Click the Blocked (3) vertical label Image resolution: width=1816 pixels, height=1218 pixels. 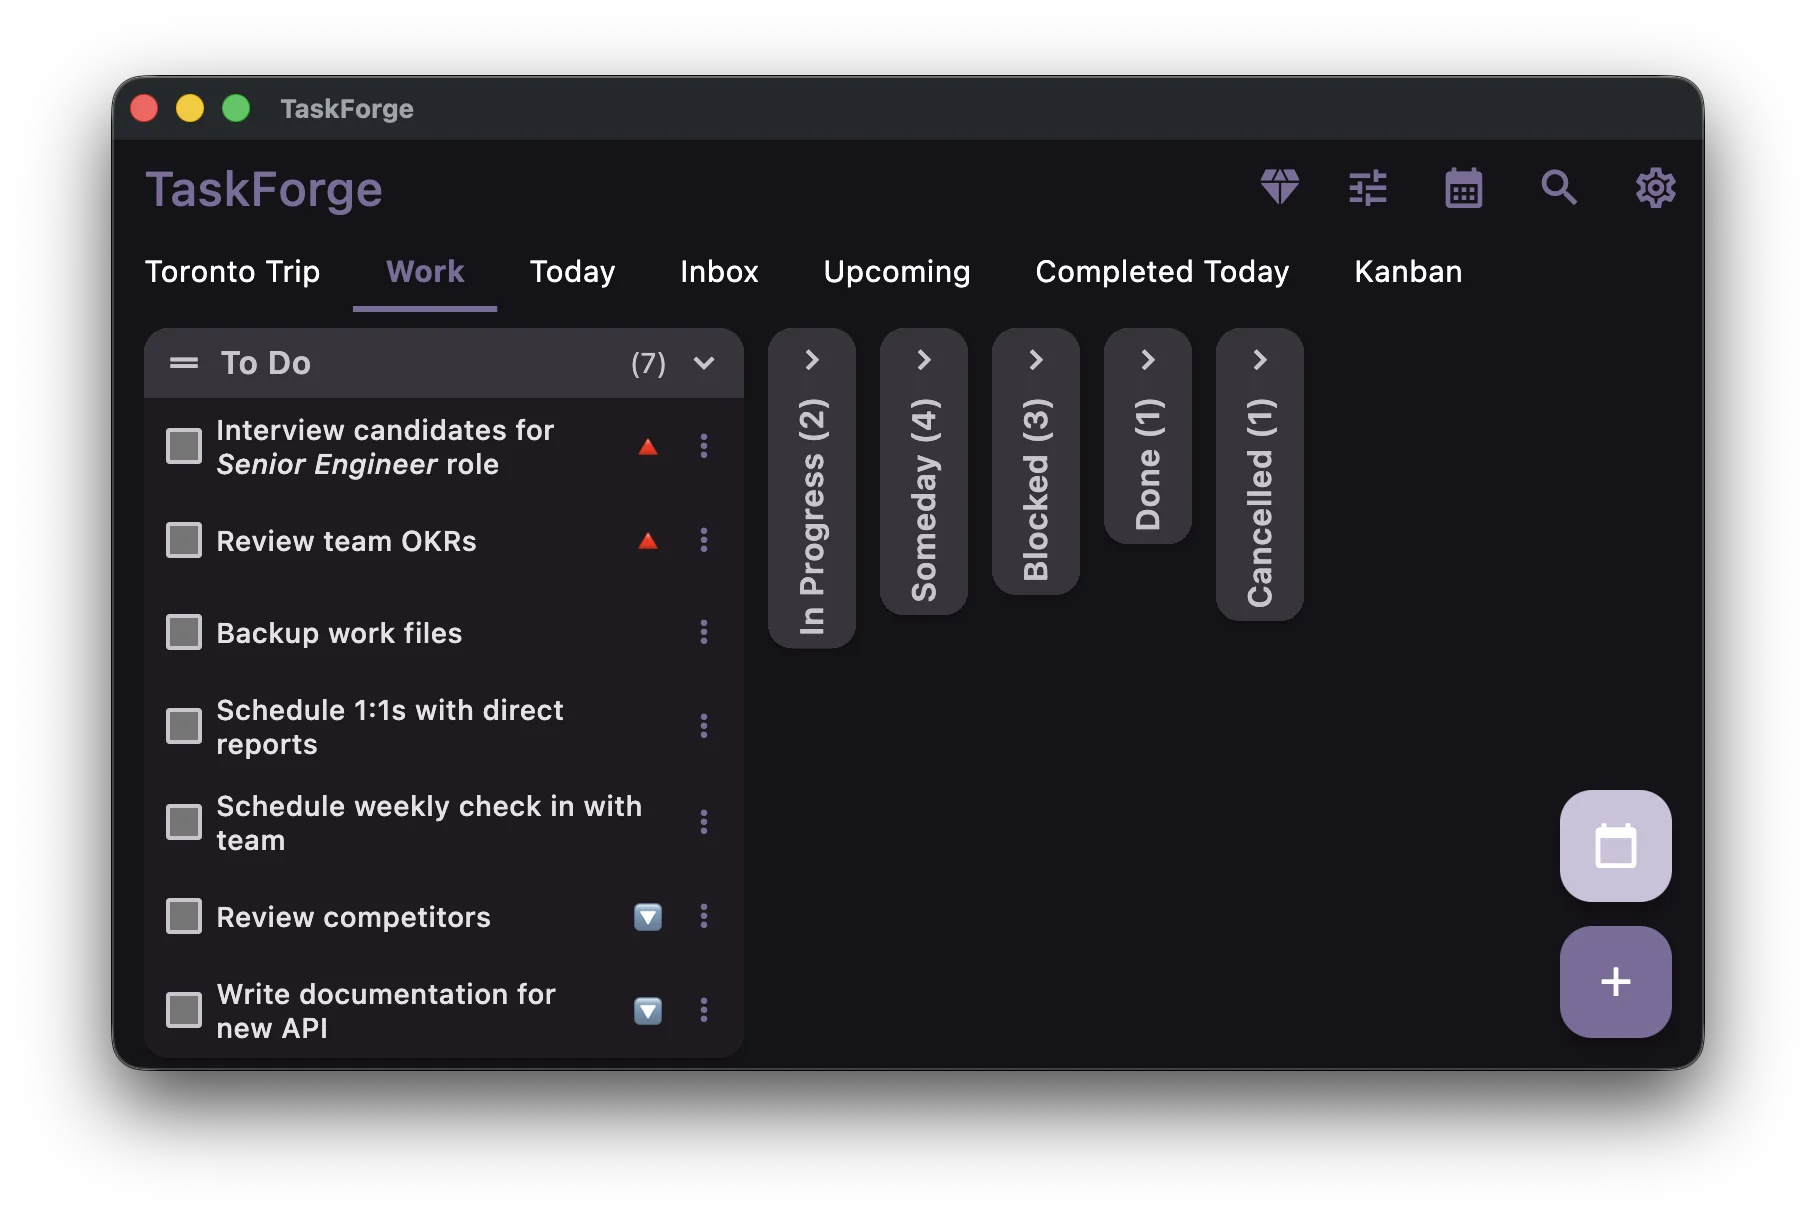[x=1036, y=489]
